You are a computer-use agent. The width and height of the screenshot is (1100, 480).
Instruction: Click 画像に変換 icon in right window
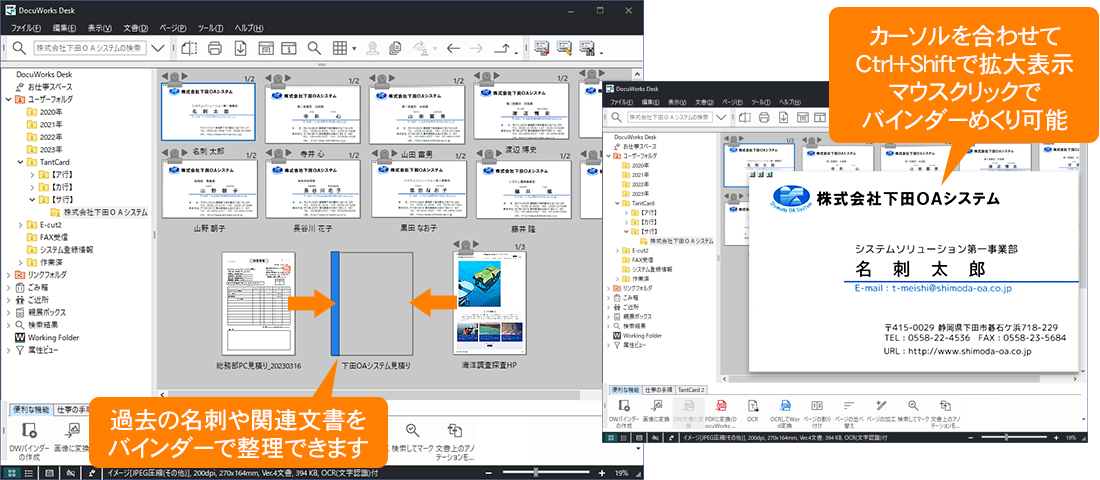point(657,405)
